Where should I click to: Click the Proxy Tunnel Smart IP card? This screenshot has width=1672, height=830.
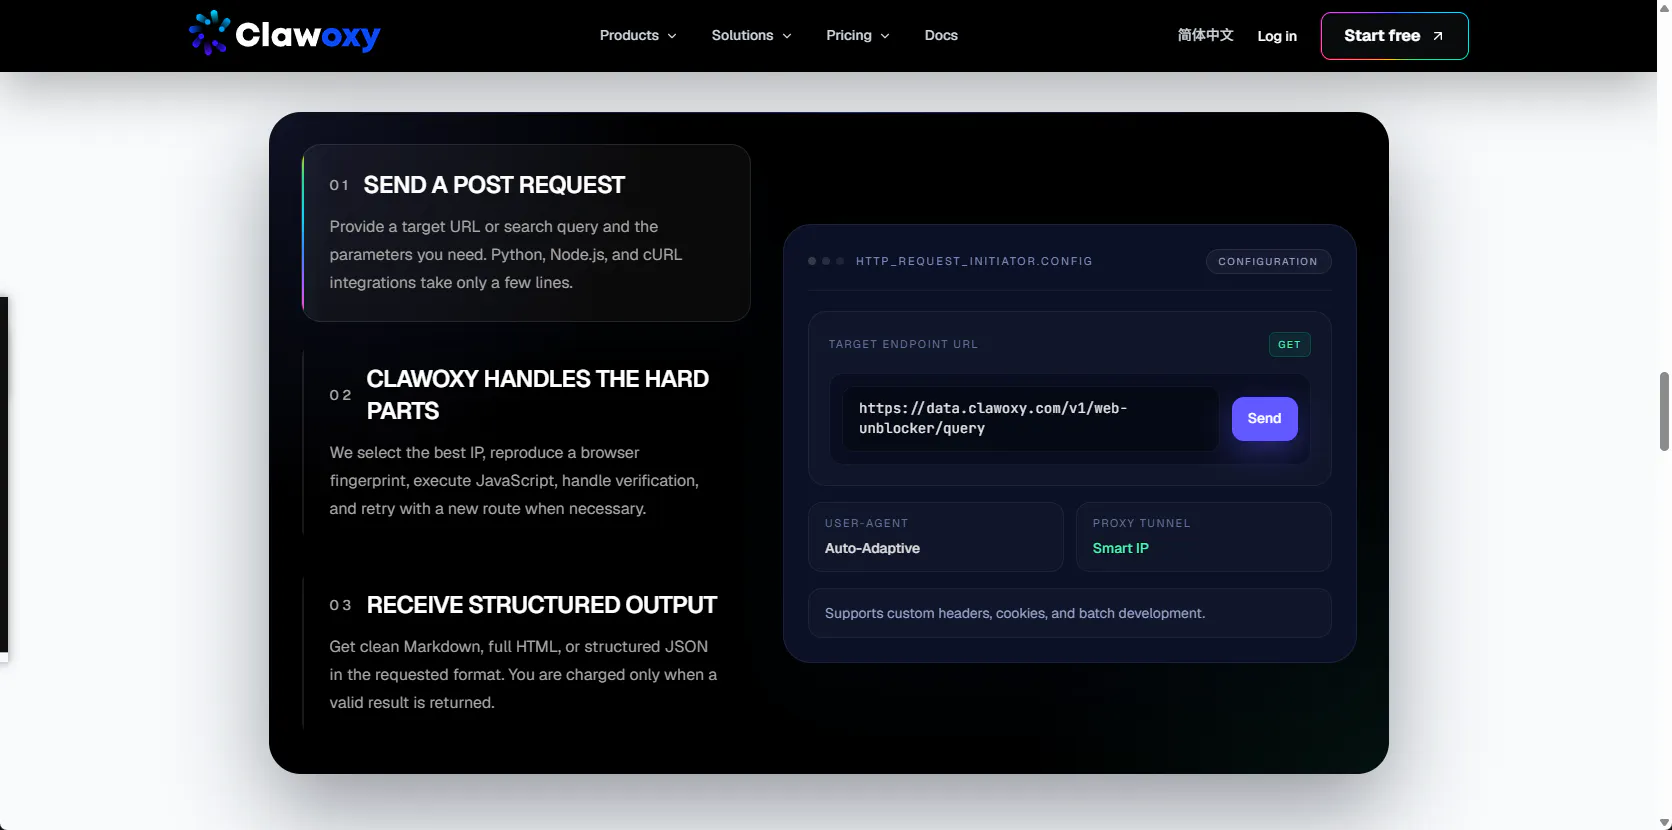point(1203,537)
